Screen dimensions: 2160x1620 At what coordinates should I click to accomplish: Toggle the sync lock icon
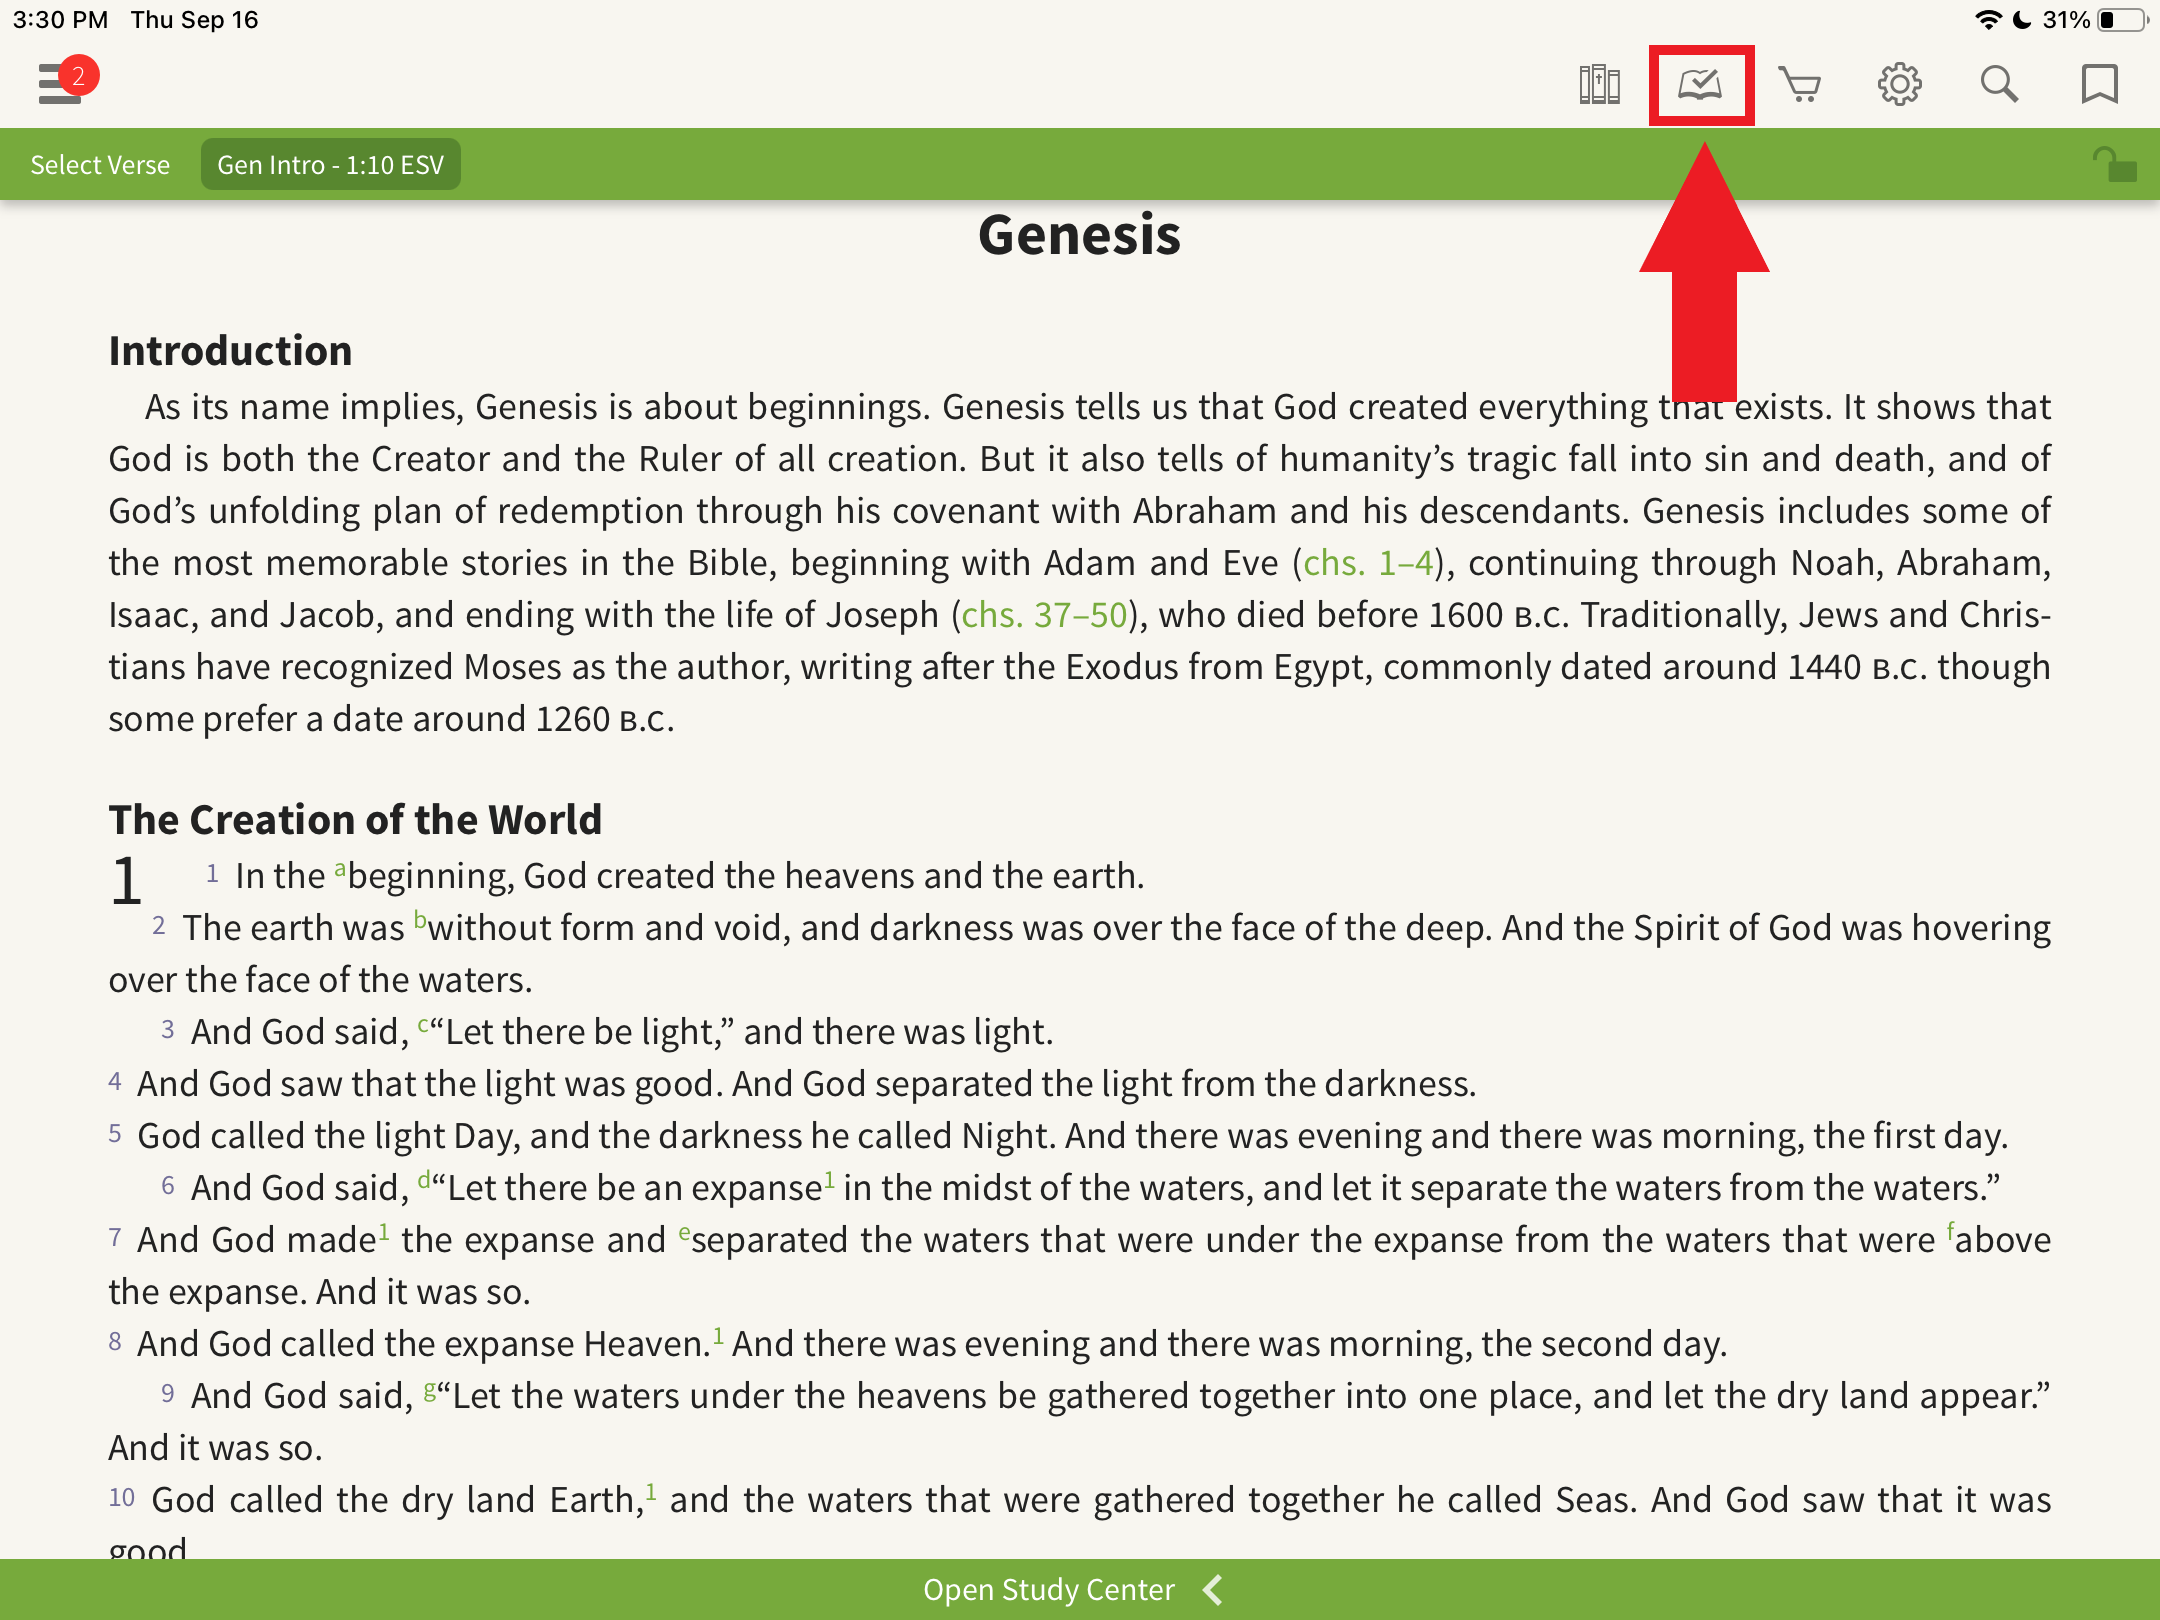[2114, 165]
